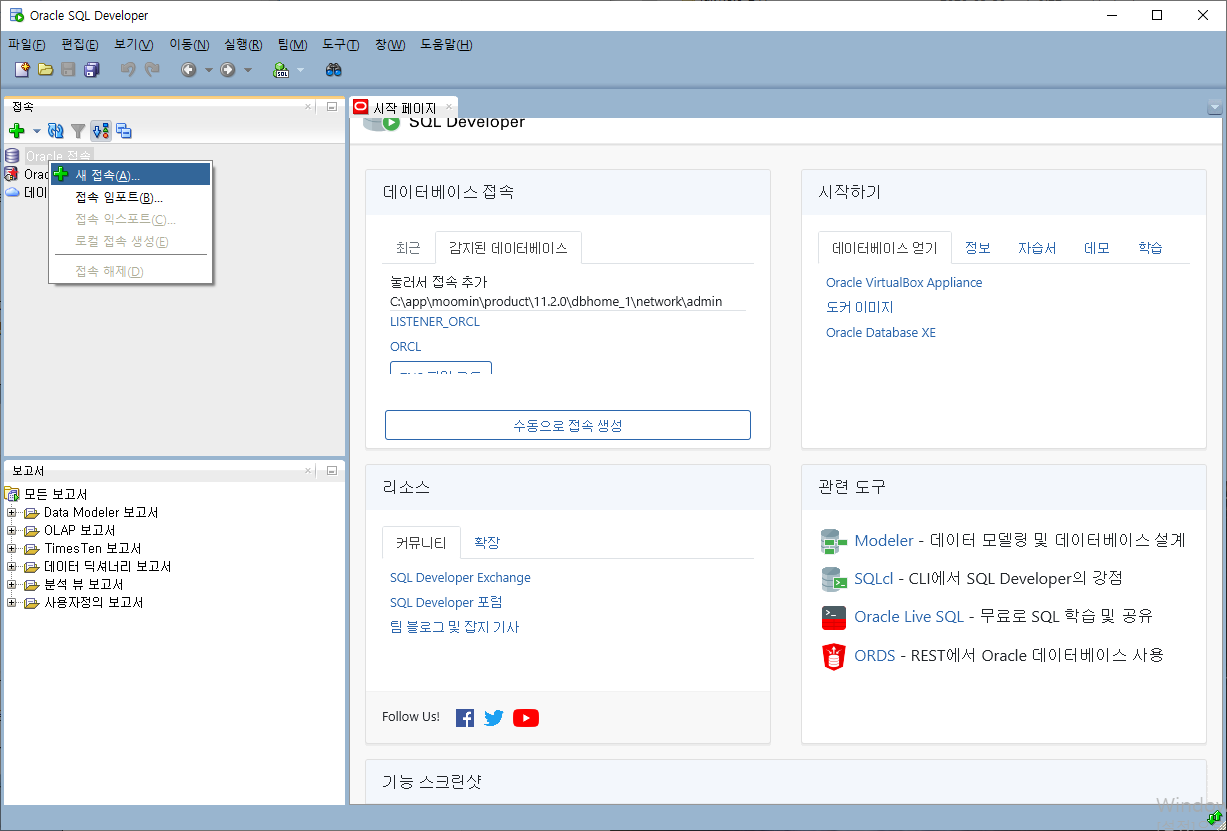Viewport: 1227px width, 831px height.
Task: Click the Twitter bird icon
Action: pos(494,718)
